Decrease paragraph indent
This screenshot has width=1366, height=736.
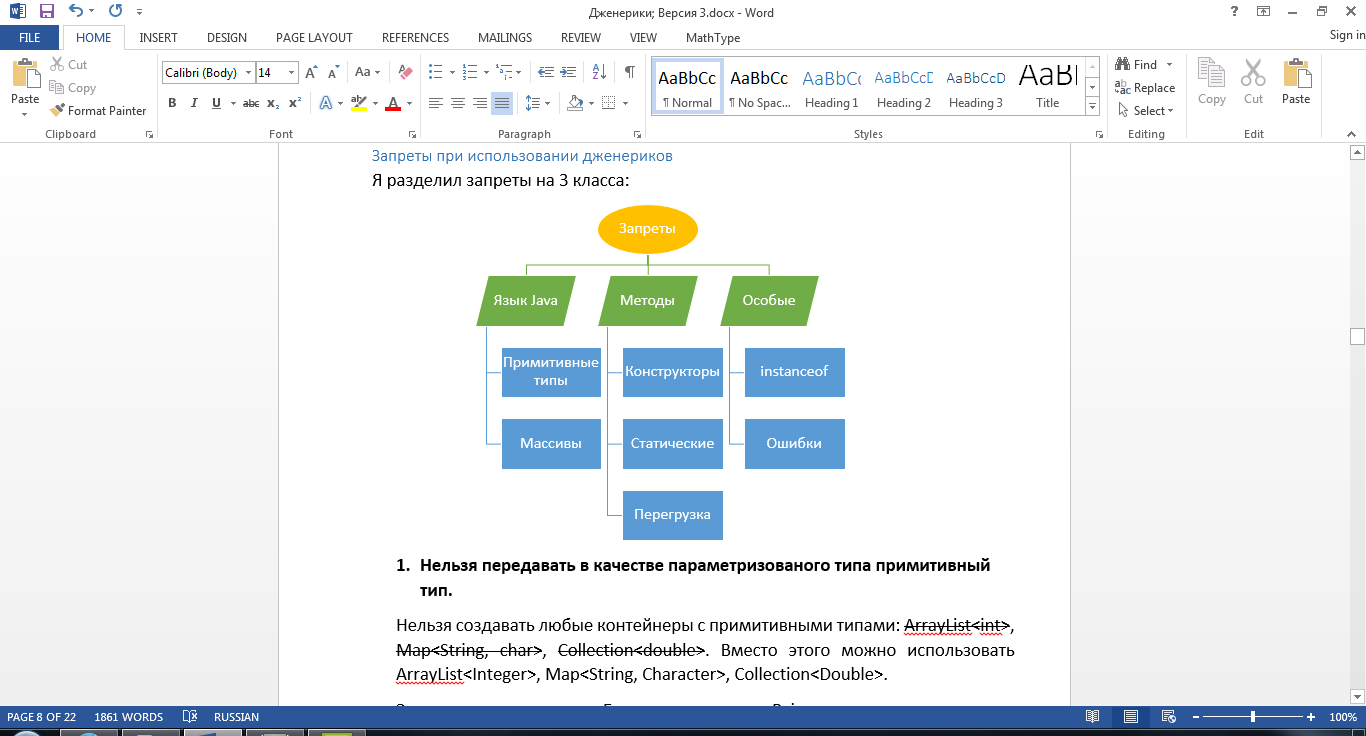pyautogui.click(x=546, y=72)
